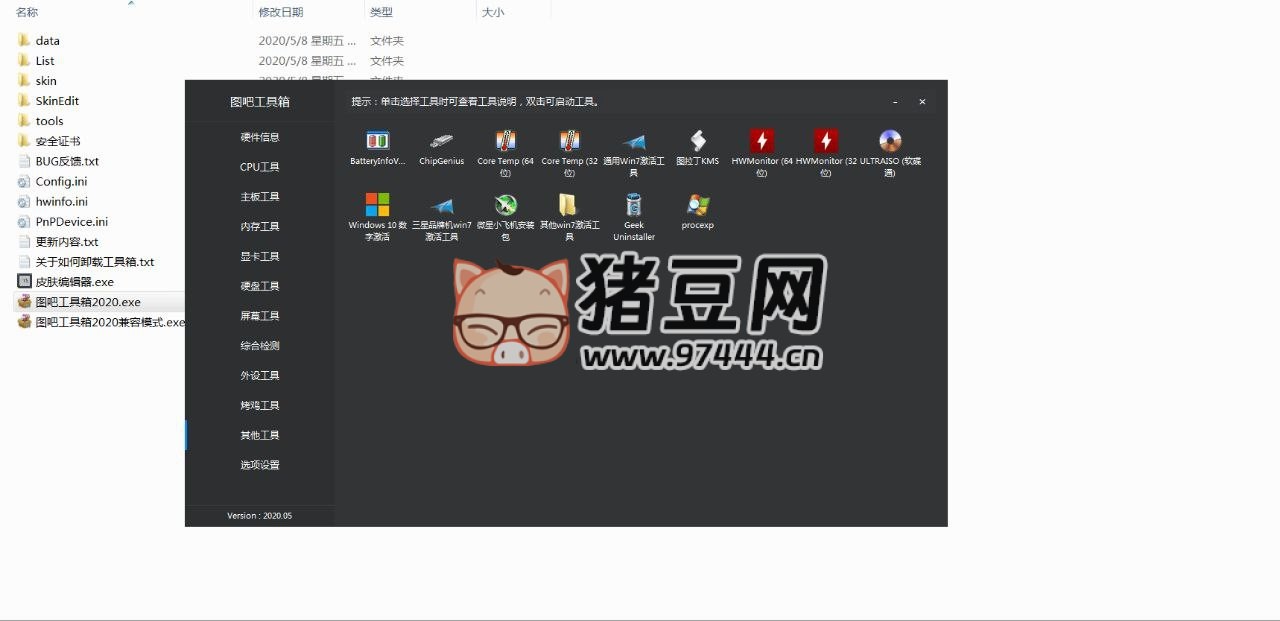The height and width of the screenshot is (621, 1280).
Task: Select Config.ini in the file list
Action: tap(60, 182)
